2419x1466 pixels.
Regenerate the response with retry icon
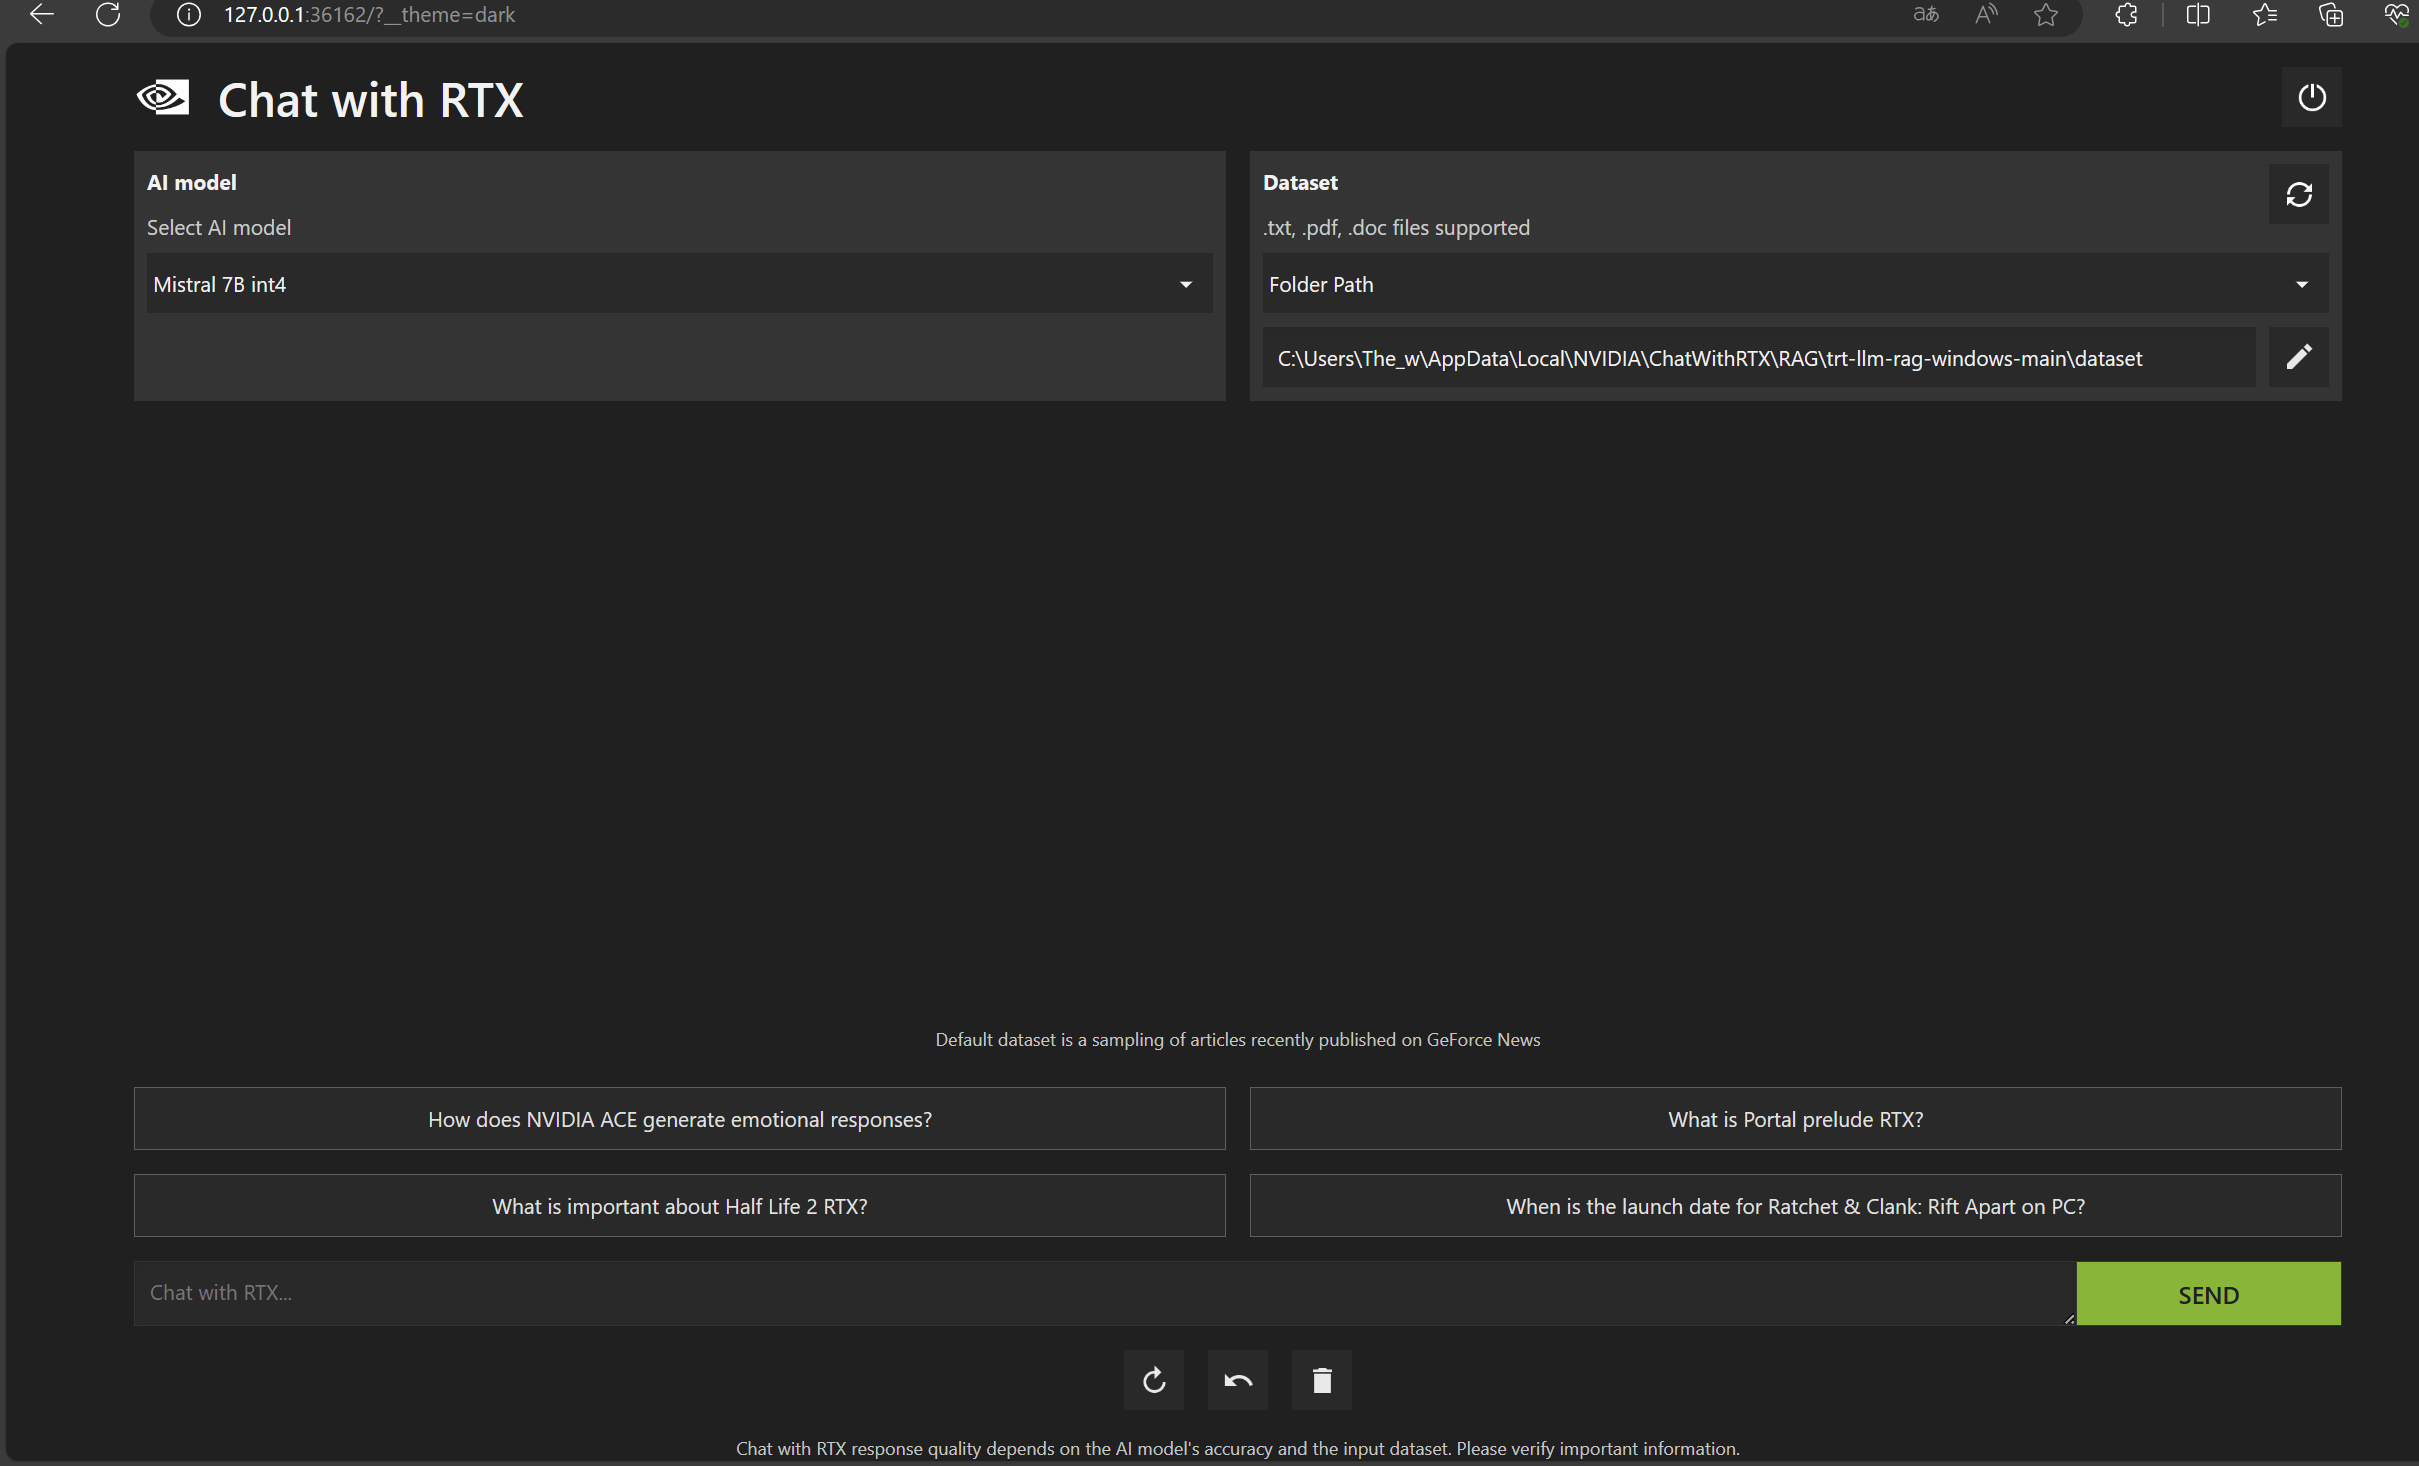[1154, 1380]
